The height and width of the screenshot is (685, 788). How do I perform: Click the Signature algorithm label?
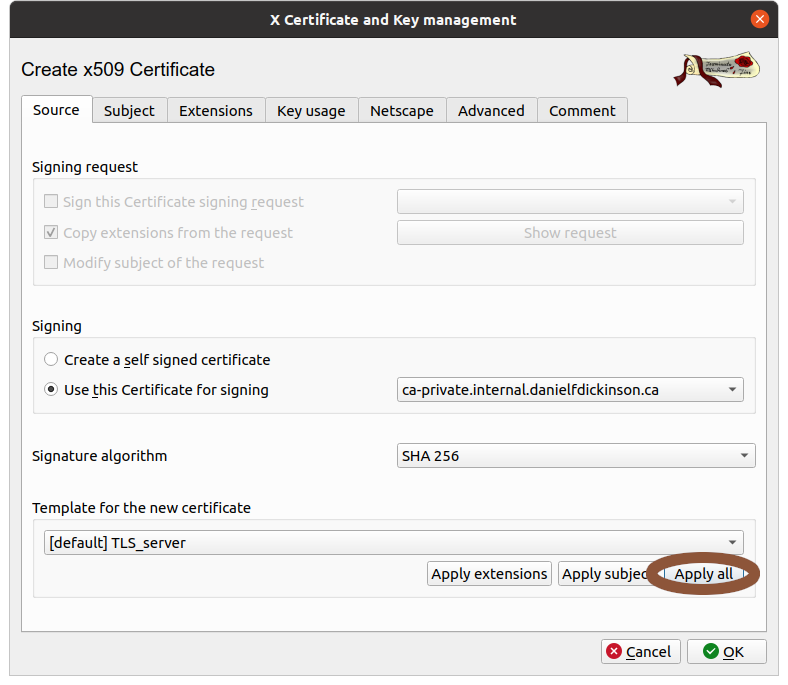click(100, 456)
